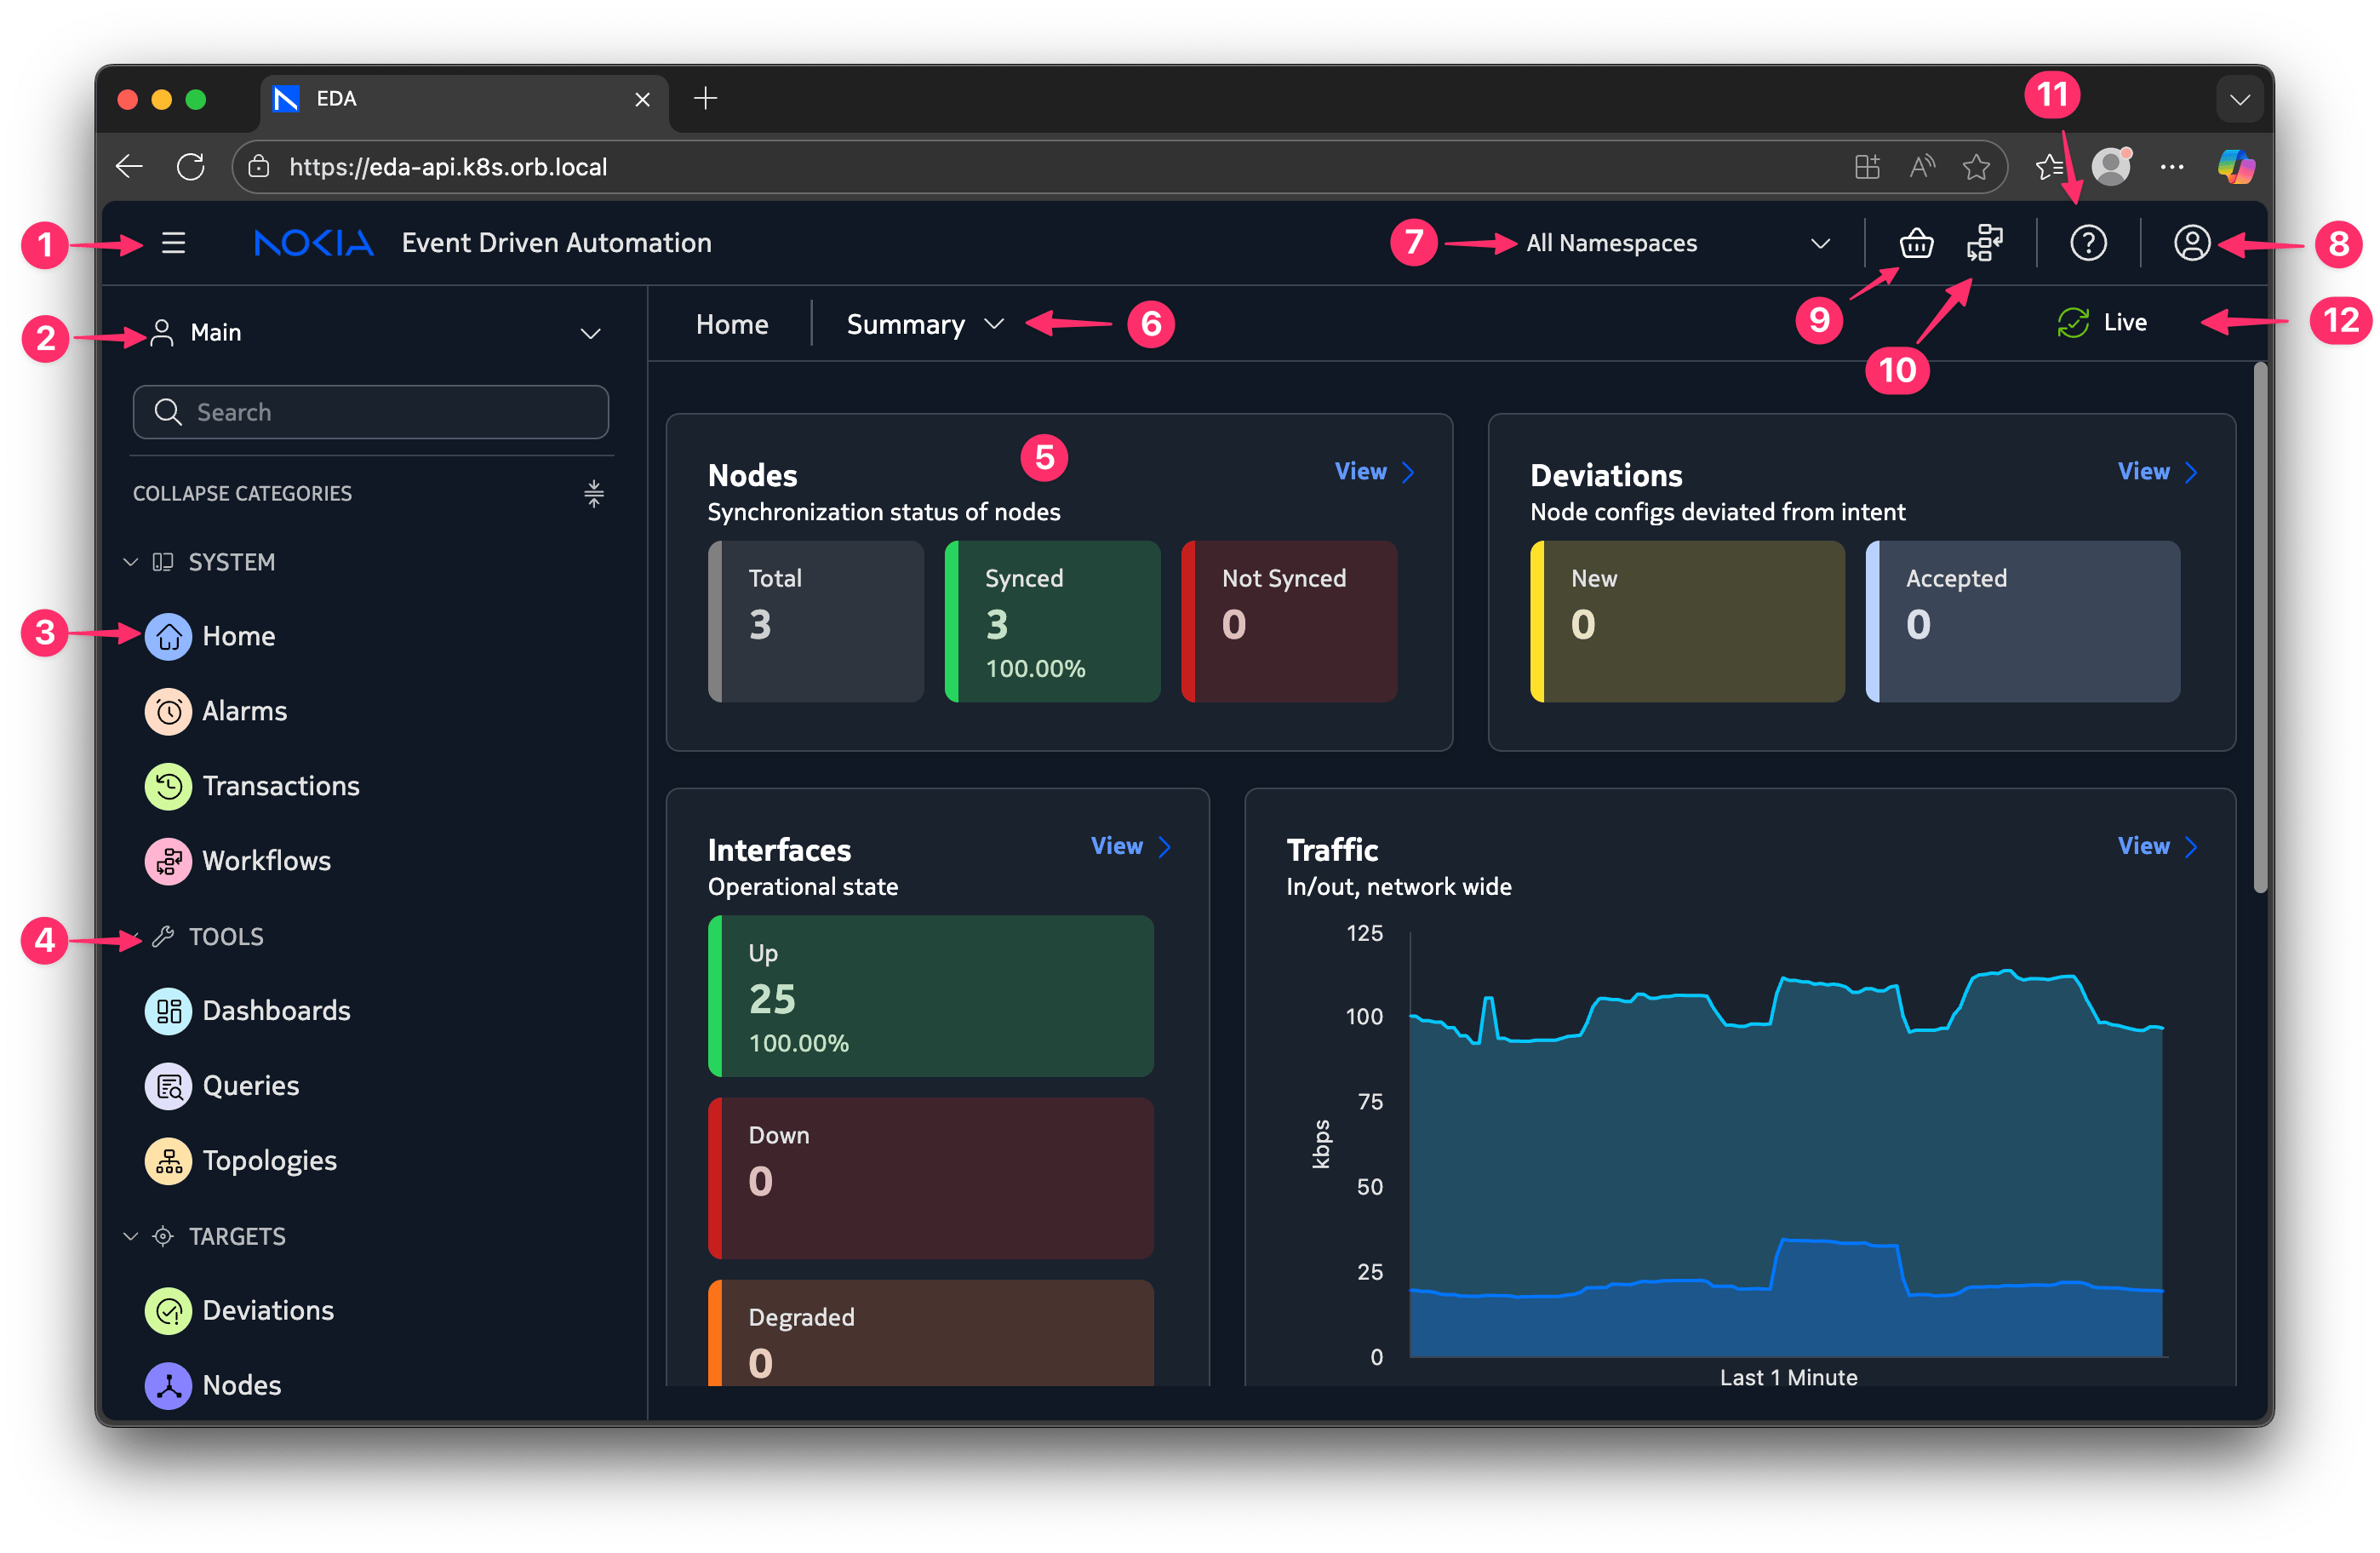The height and width of the screenshot is (1553, 2380).
Task: Click the workflows icon in header
Action: tap(1984, 243)
